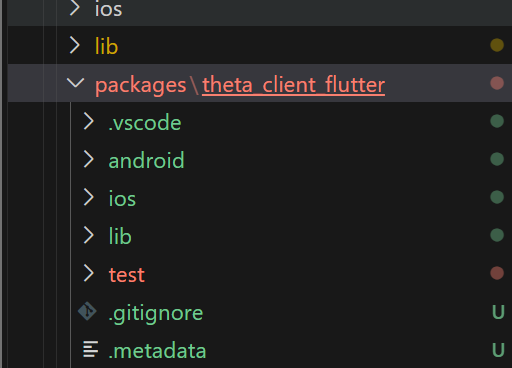Click the U untracked badge on .metadata
The height and width of the screenshot is (368, 512).
coord(498,350)
